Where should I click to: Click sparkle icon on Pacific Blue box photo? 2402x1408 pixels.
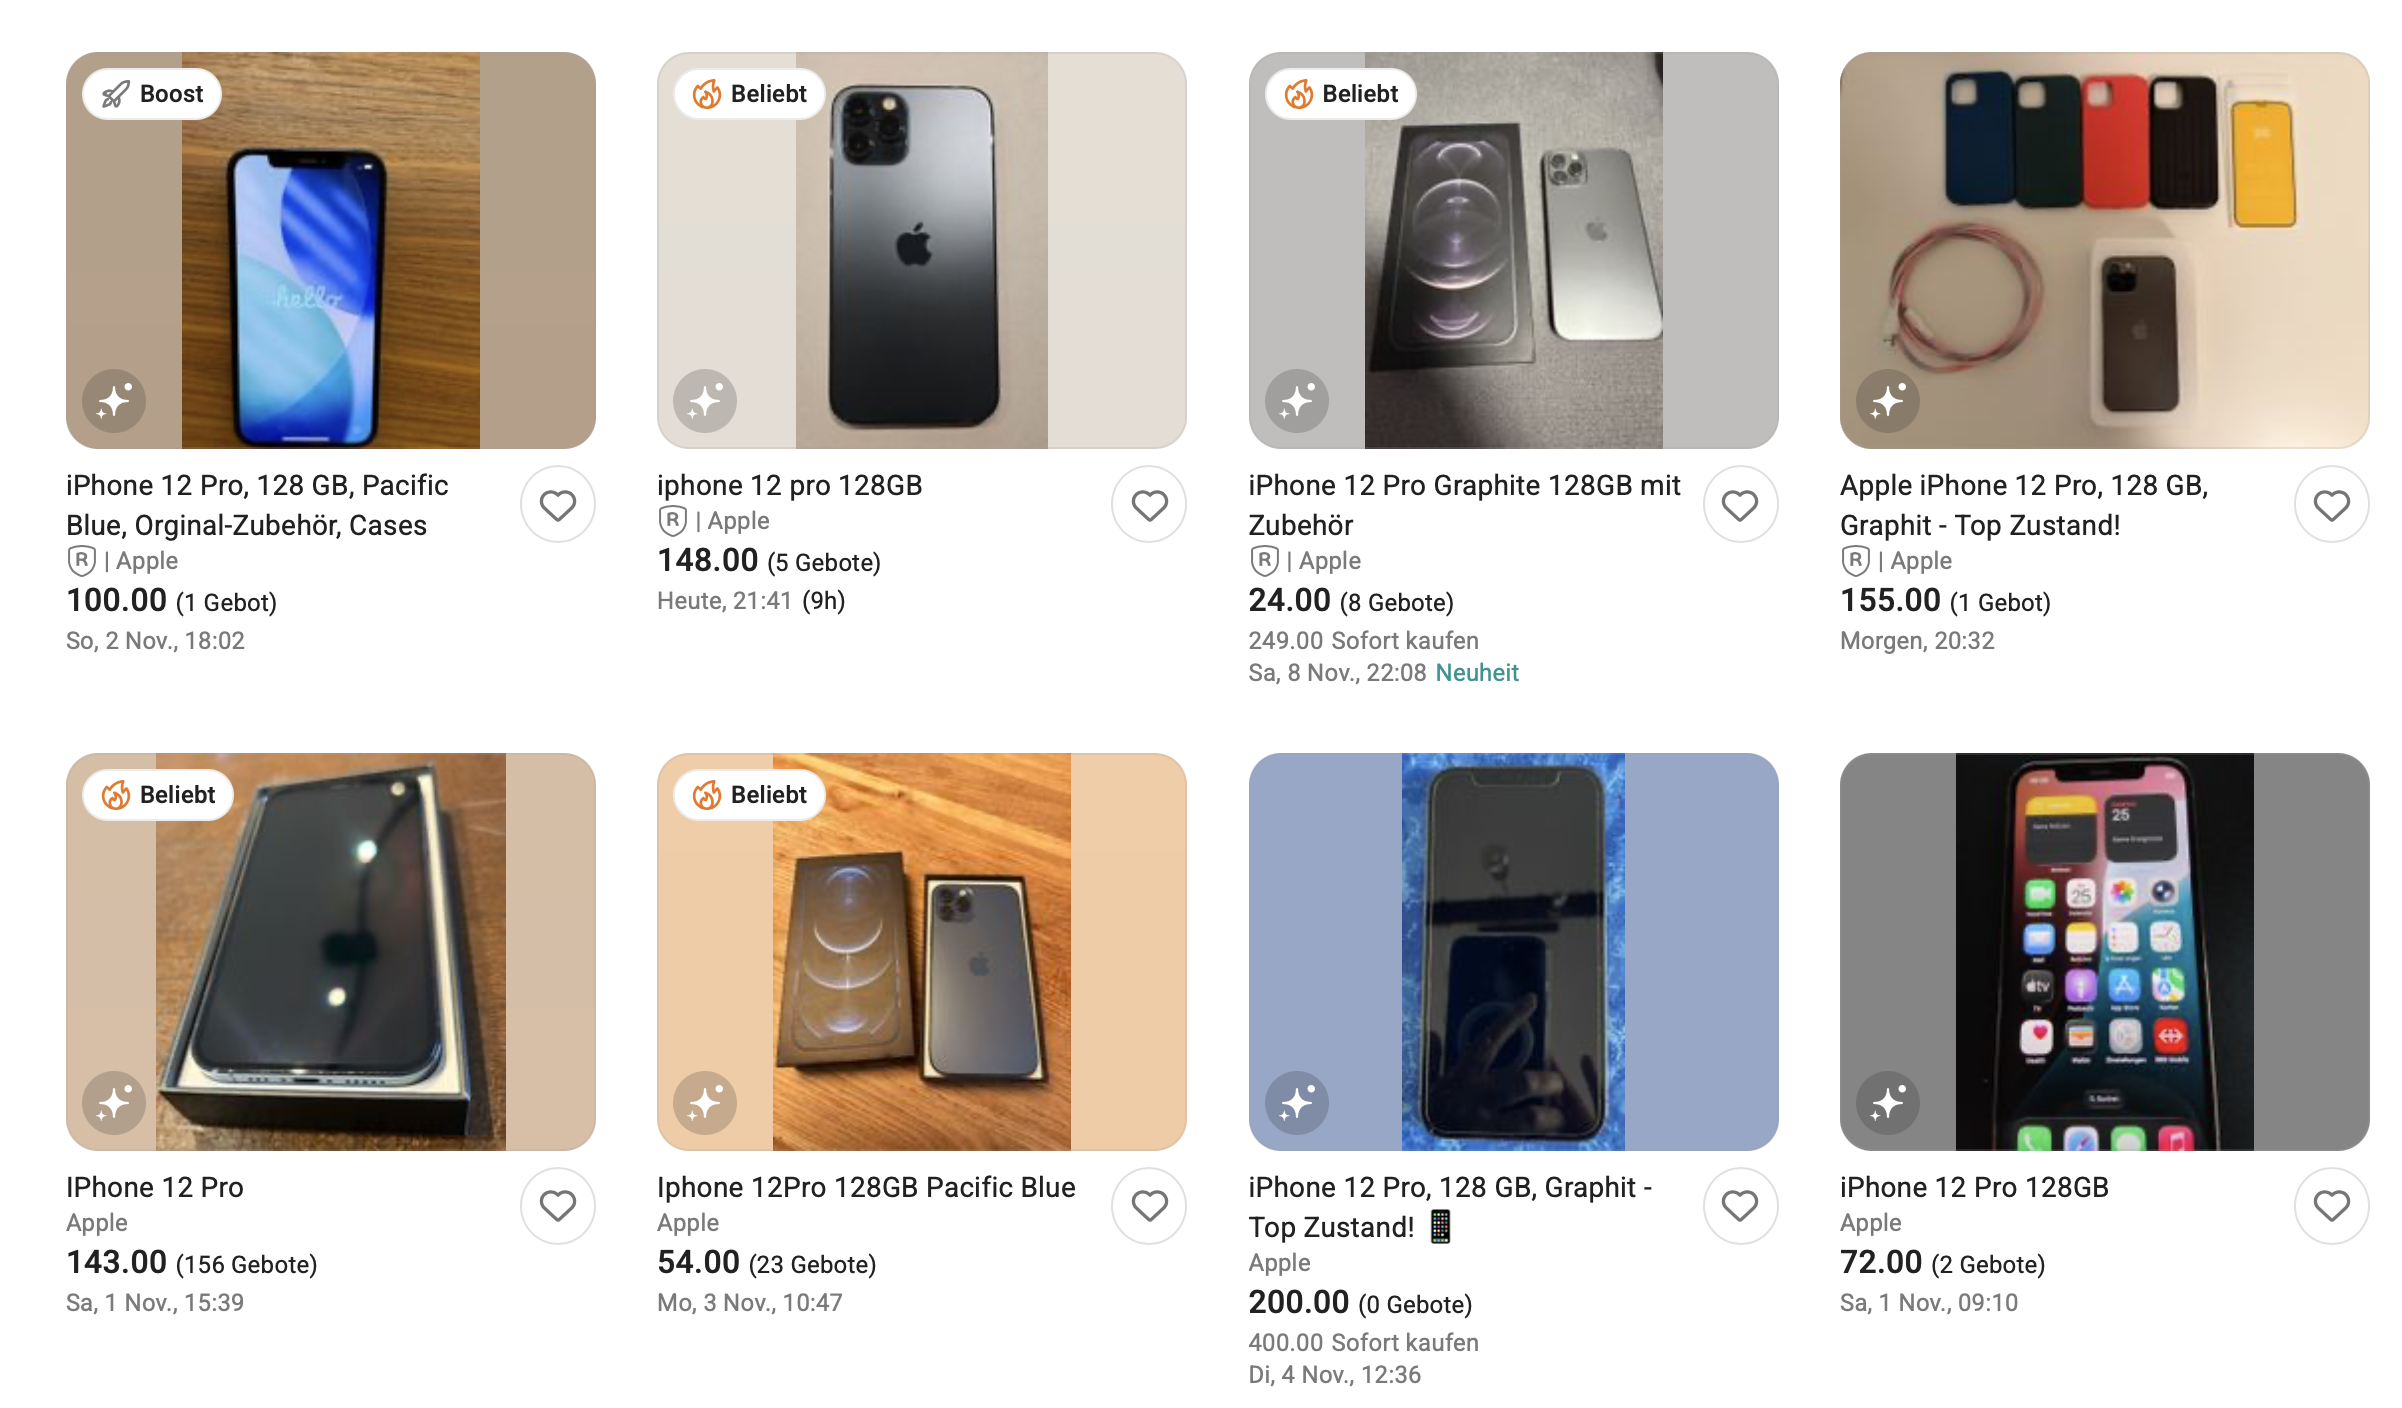tap(705, 1103)
